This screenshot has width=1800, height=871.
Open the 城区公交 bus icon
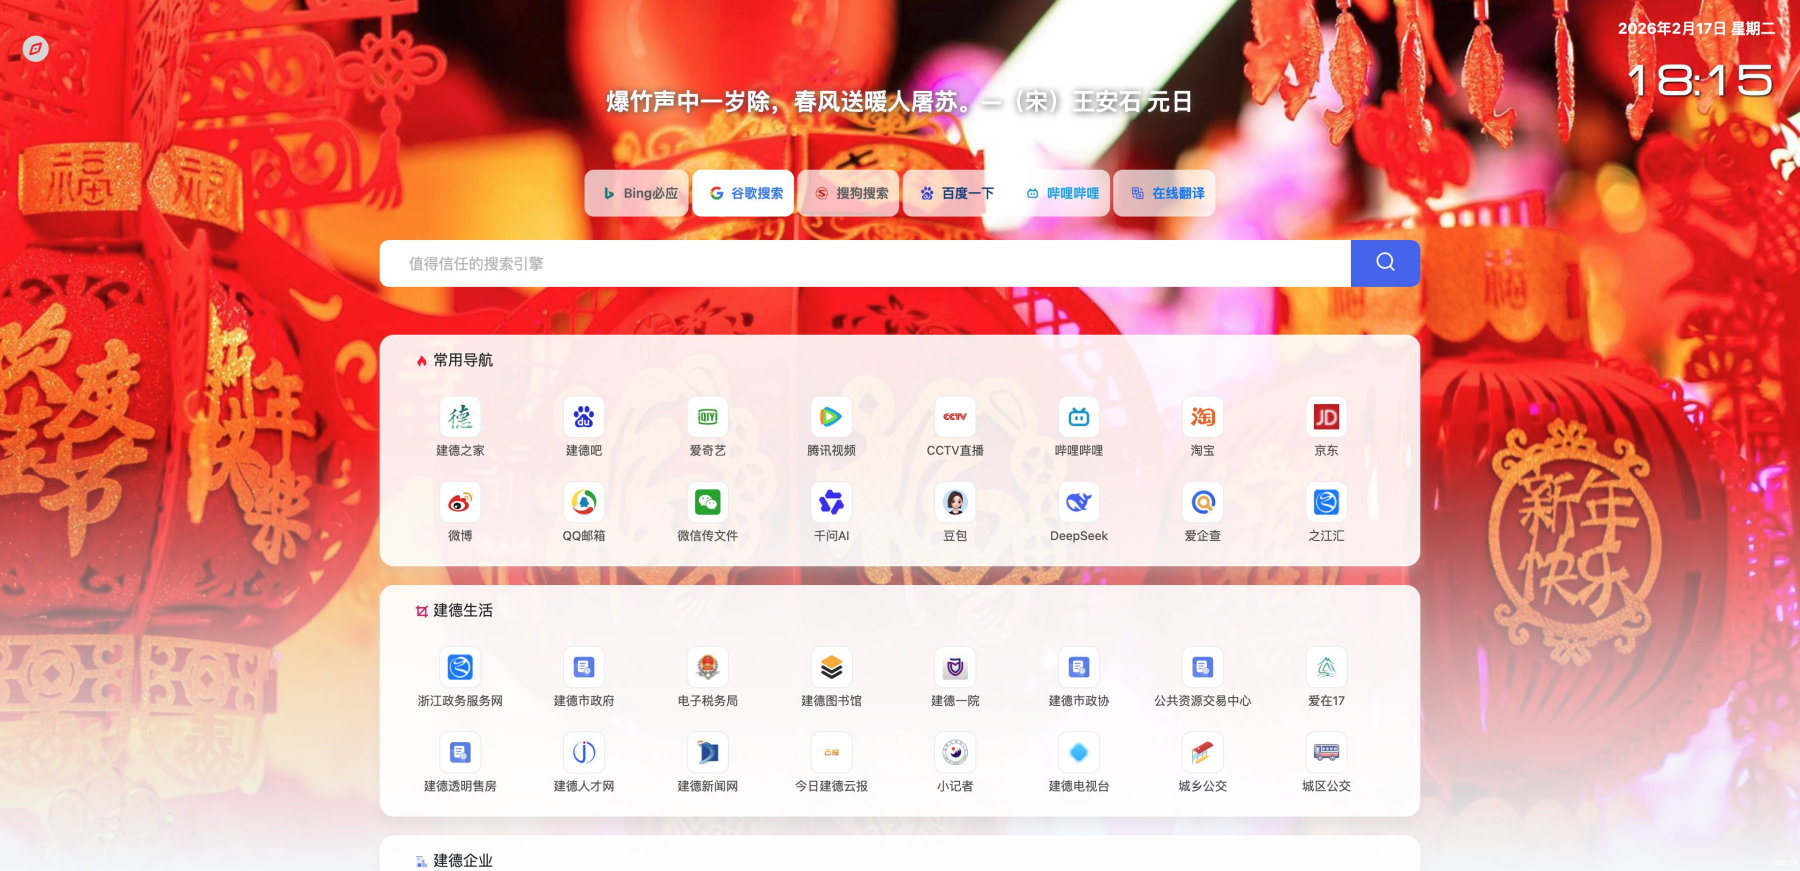pos(1327,752)
